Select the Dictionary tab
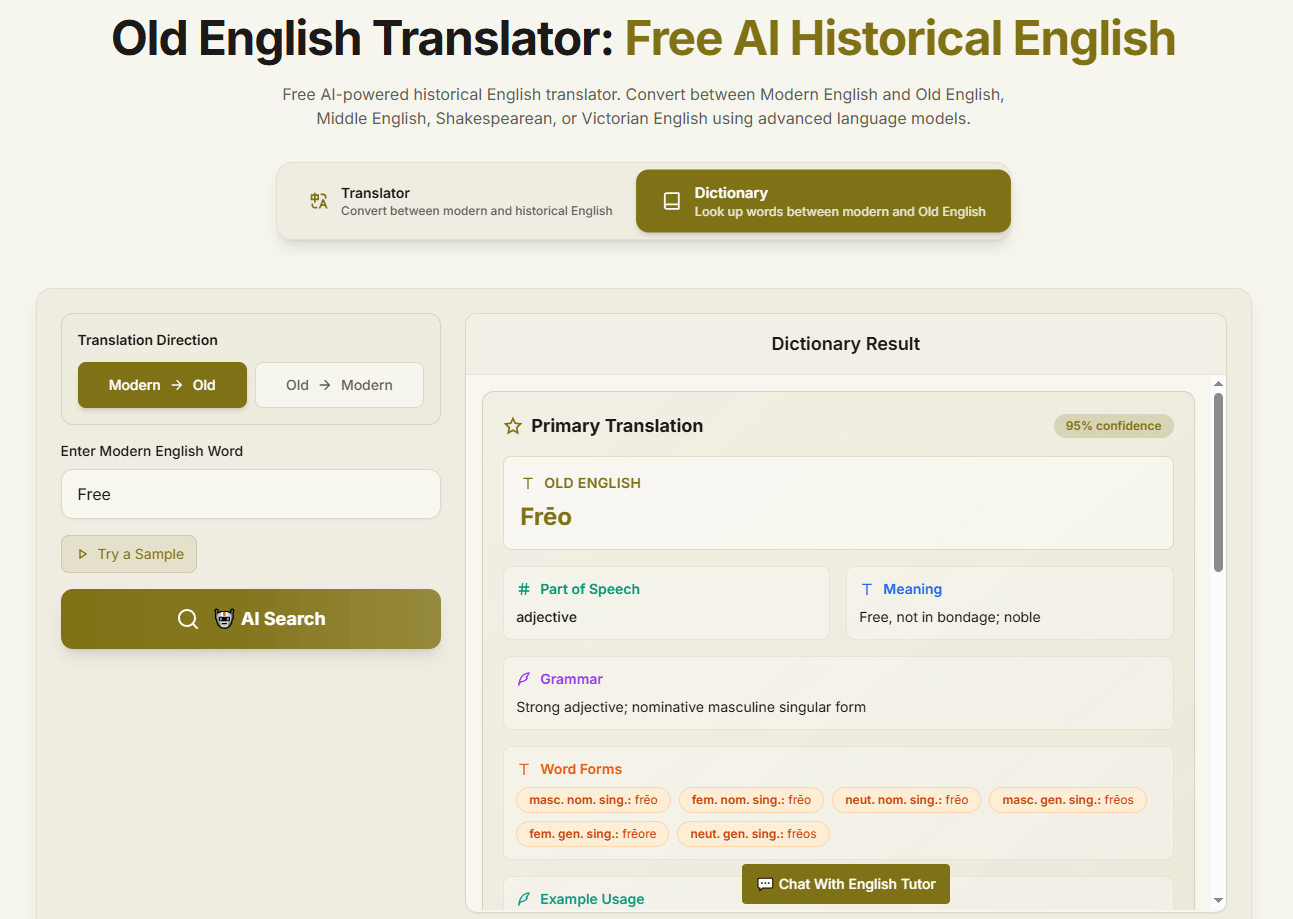 [823, 201]
